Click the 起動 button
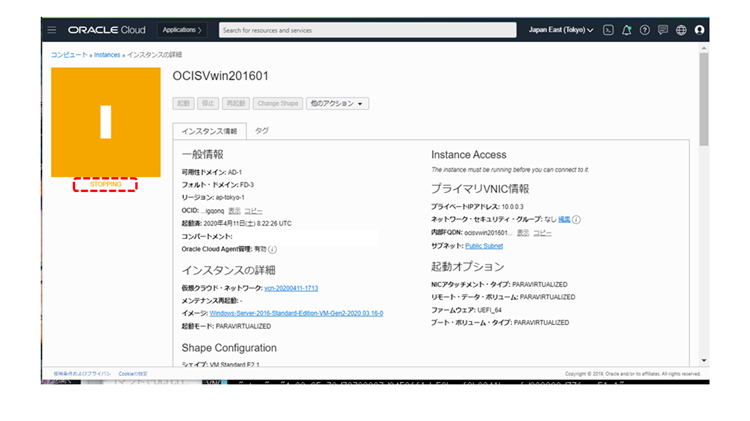The image size is (750, 421). click(x=183, y=103)
